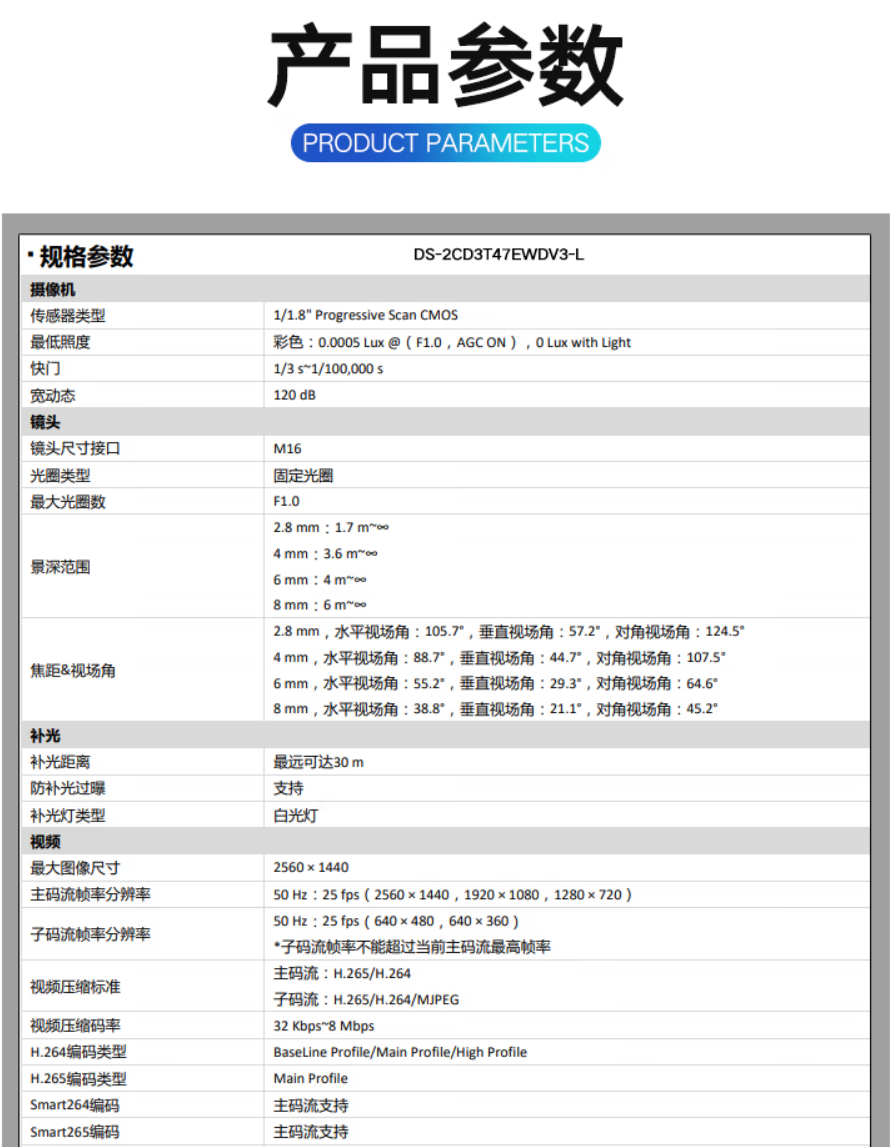Click the model number DS-2CD3T47EWDV3-L
The width and height of the screenshot is (890, 1147).
point(498,255)
